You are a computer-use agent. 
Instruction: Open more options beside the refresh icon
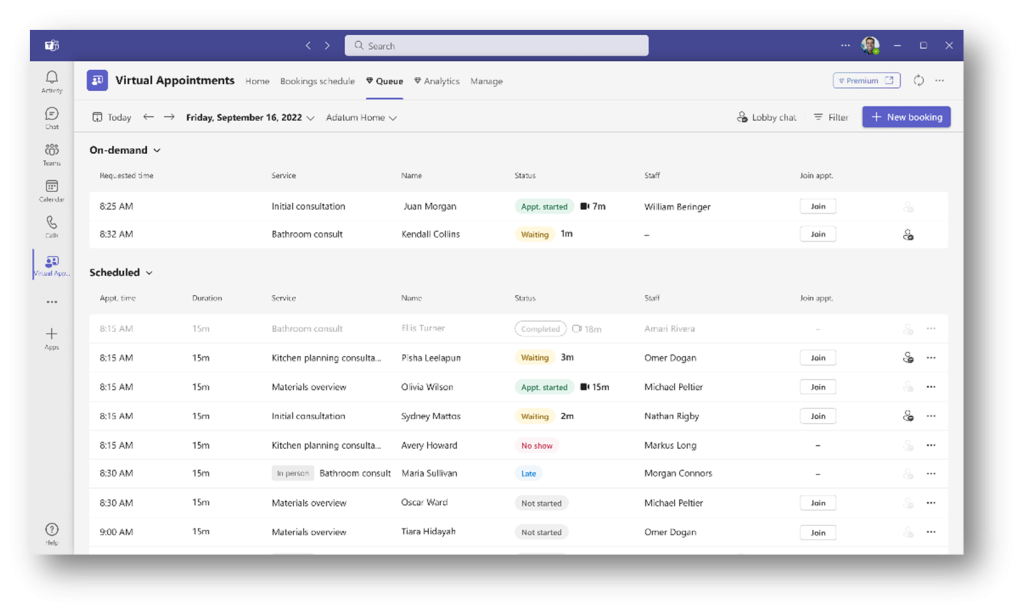940,80
